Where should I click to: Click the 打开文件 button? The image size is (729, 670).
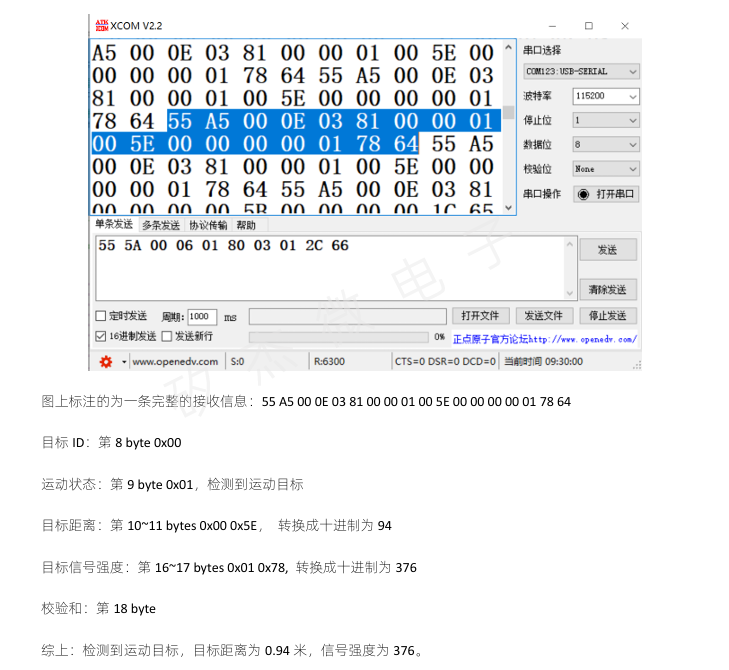pyautogui.click(x=481, y=316)
